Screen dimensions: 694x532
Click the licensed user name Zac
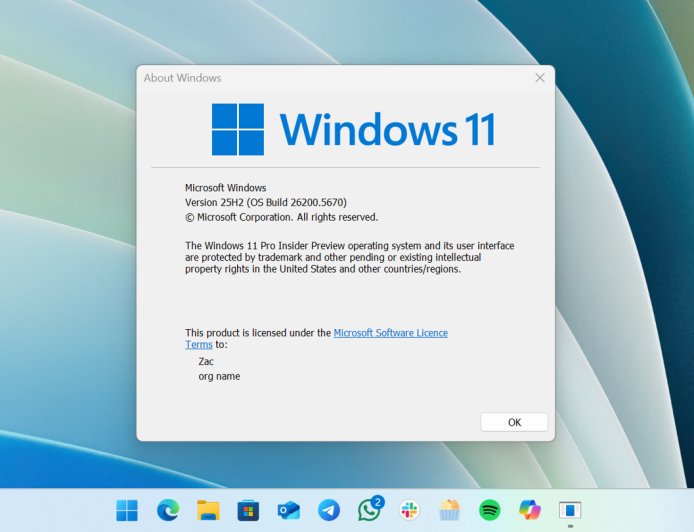206,361
